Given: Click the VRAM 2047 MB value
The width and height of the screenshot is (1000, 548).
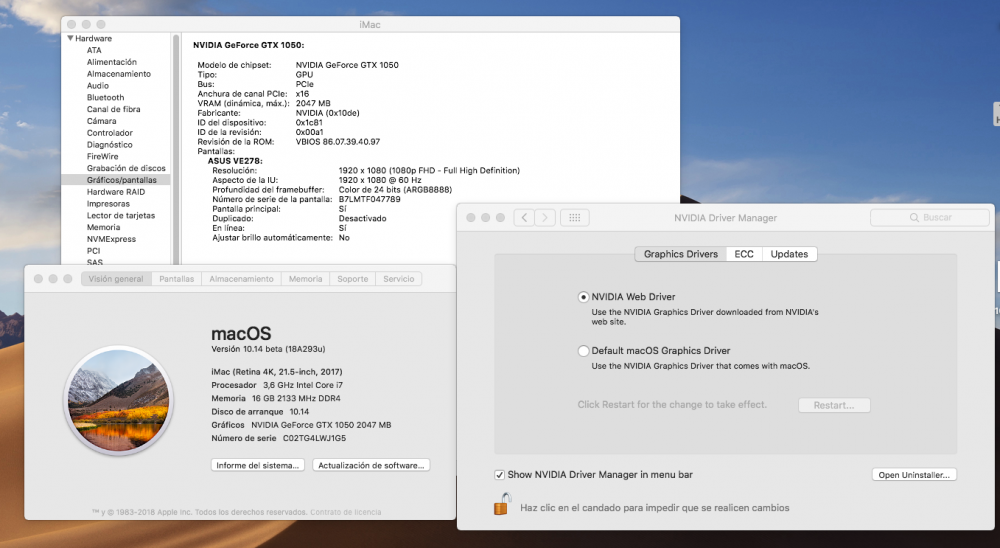Looking at the screenshot, I should point(313,103).
